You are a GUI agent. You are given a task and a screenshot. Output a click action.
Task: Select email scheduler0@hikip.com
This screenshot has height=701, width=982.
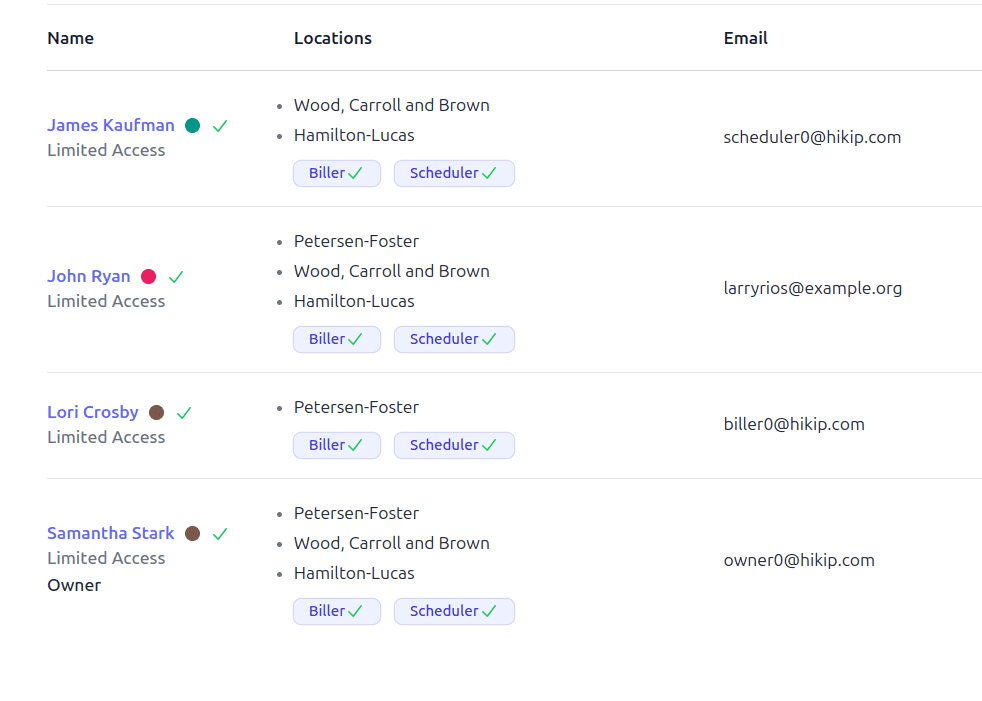[x=812, y=137]
